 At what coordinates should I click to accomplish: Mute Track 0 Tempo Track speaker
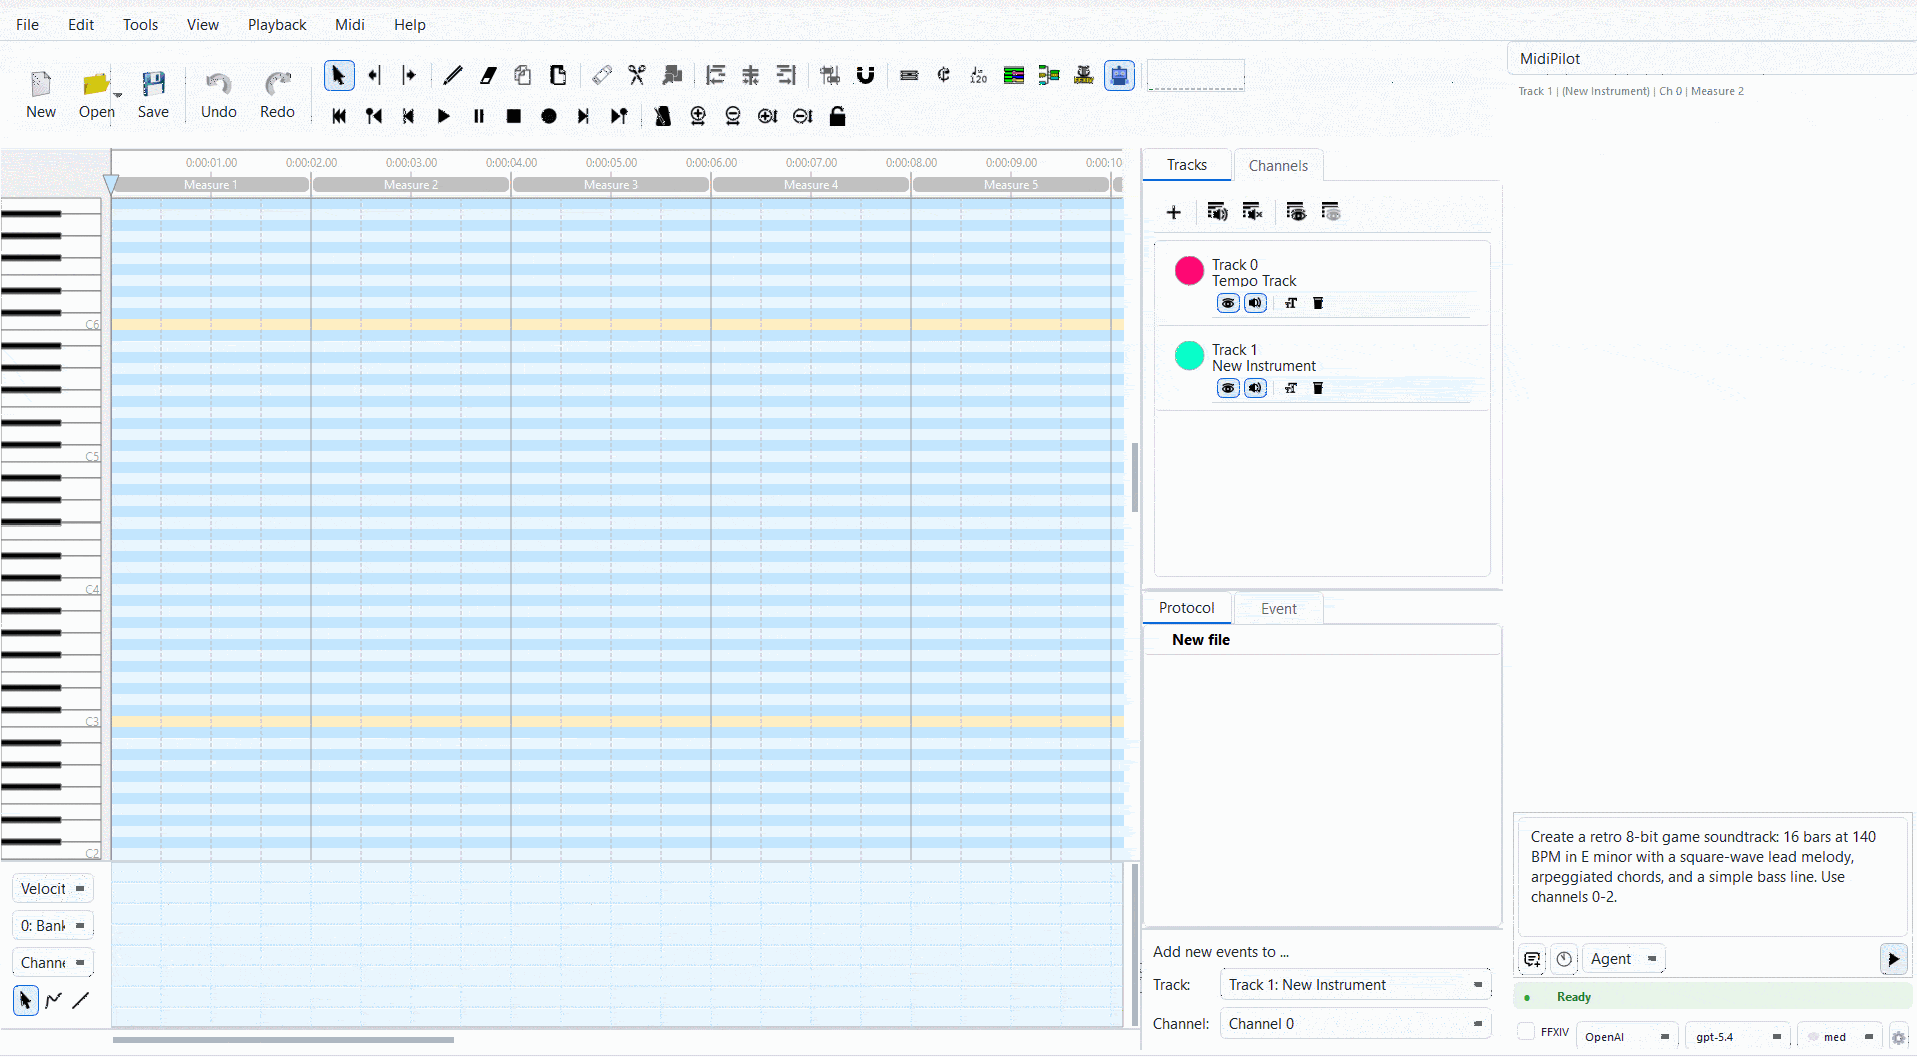[x=1255, y=303]
